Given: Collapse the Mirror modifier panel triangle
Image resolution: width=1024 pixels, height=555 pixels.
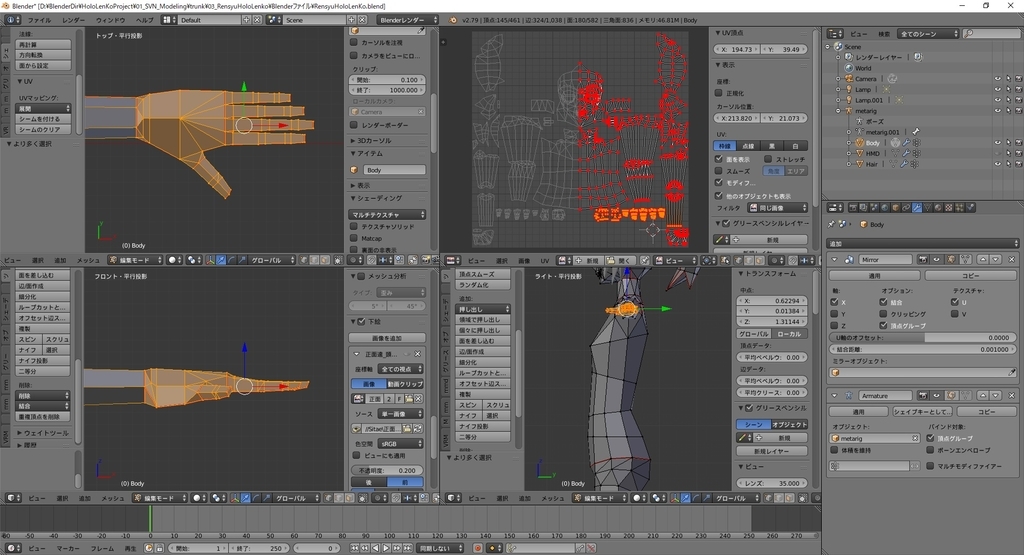Looking at the screenshot, I should click(x=835, y=259).
